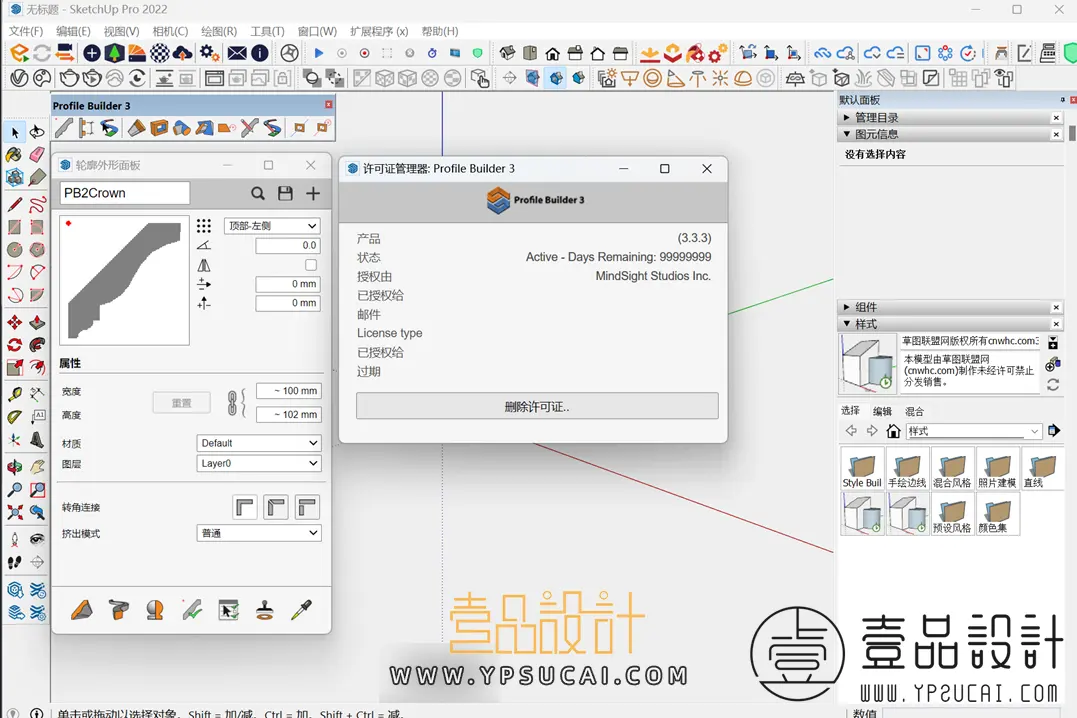Add a new profile with plus icon
Image resolution: width=1077 pixels, height=718 pixels.
313,194
